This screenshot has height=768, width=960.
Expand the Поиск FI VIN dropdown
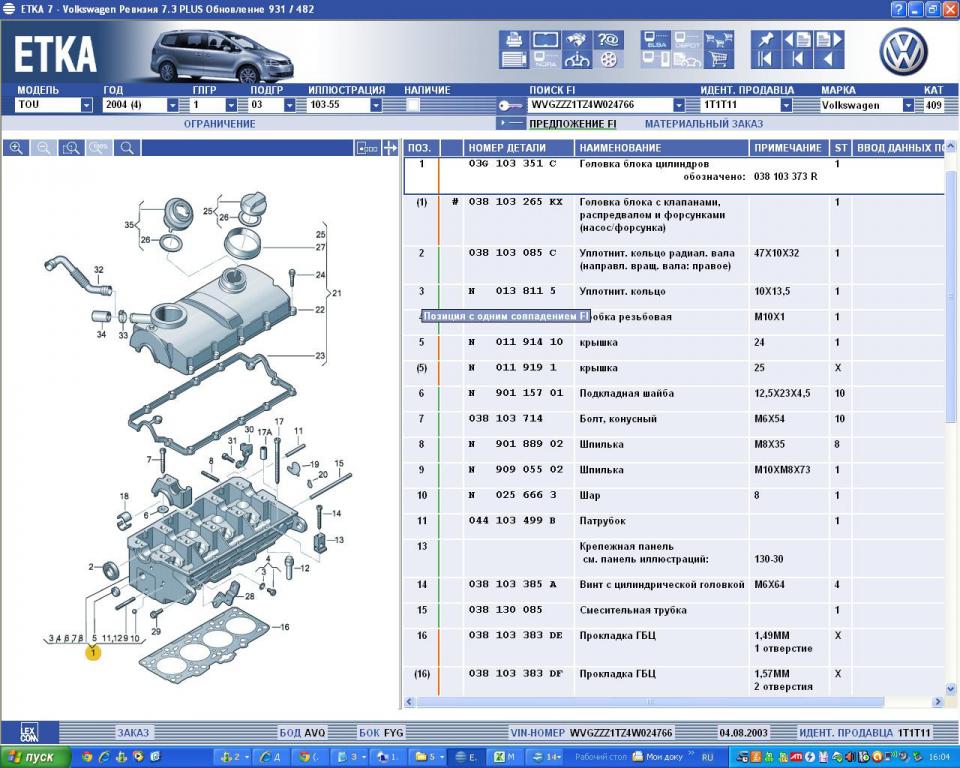pos(678,105)
